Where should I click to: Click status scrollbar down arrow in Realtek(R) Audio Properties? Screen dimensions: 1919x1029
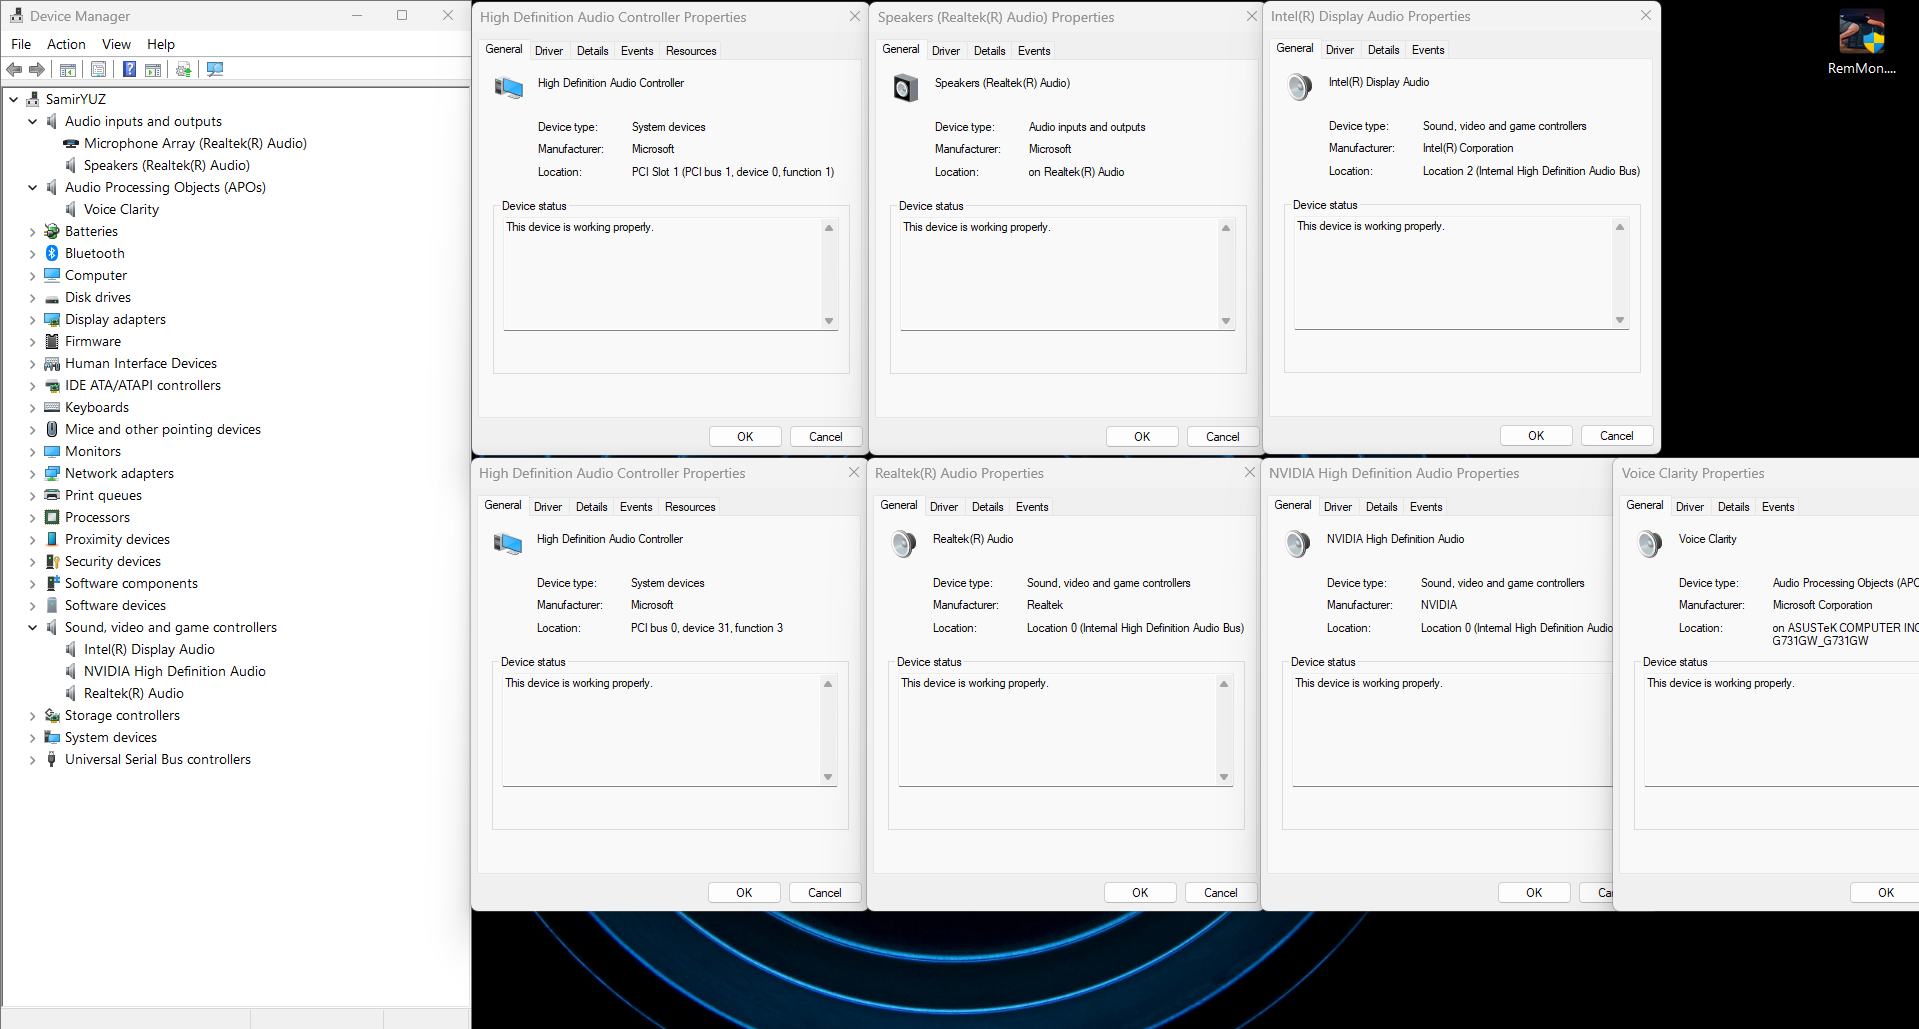point(1223,777)
